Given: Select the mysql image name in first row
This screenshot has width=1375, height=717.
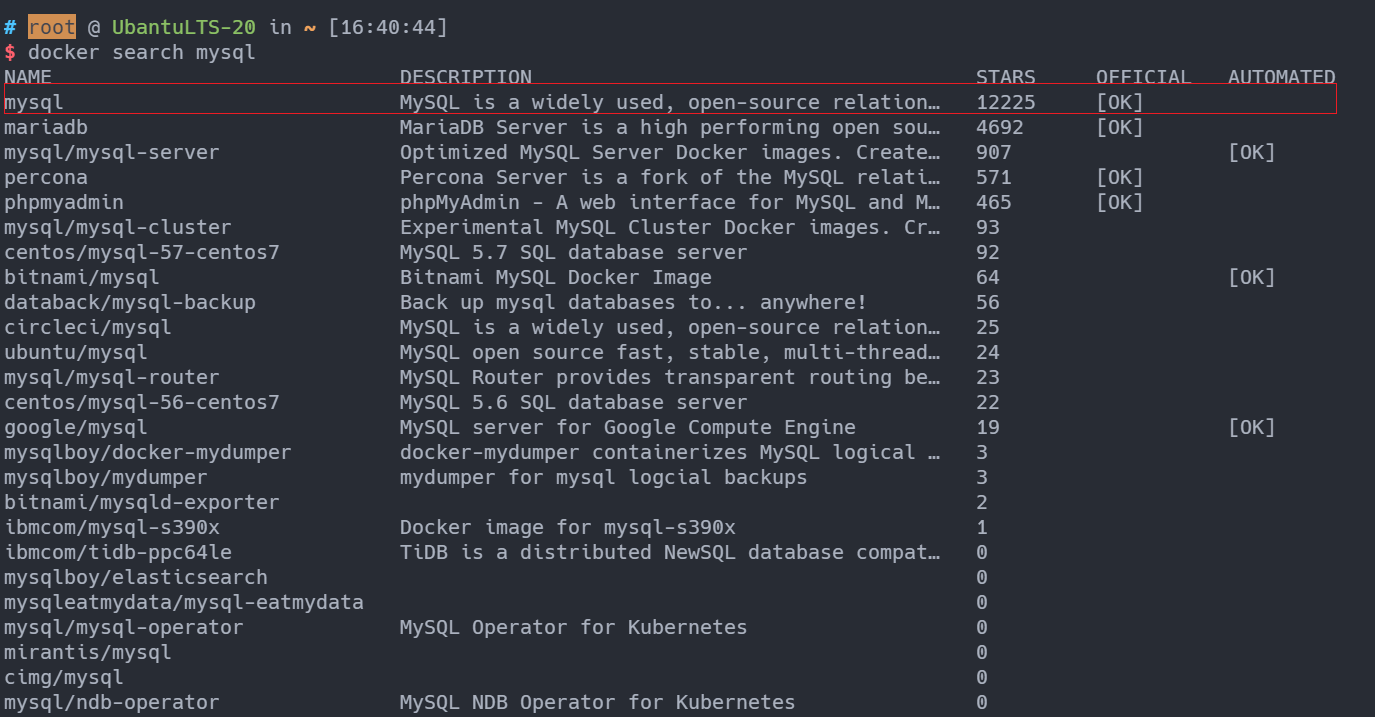Looking at the screenshot, I should click(x=34, y=102).
